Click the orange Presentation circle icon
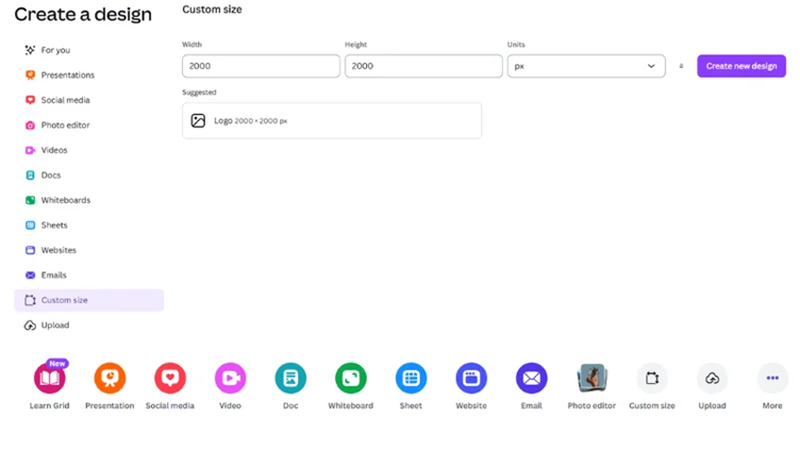The height and width of the screenshot is (450, 800). [x=110, y=378]
